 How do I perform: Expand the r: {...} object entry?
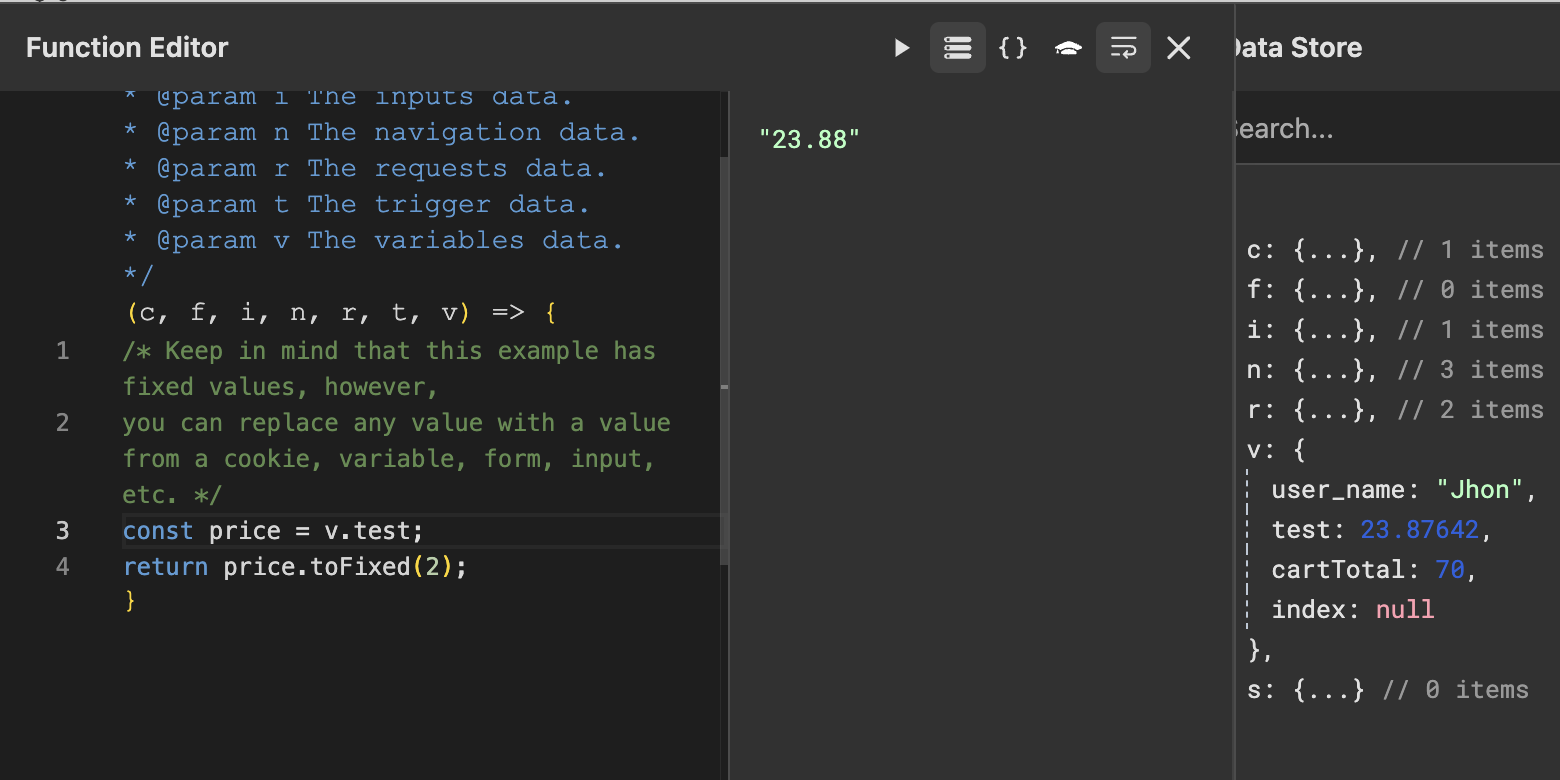tap(1395, 410)
